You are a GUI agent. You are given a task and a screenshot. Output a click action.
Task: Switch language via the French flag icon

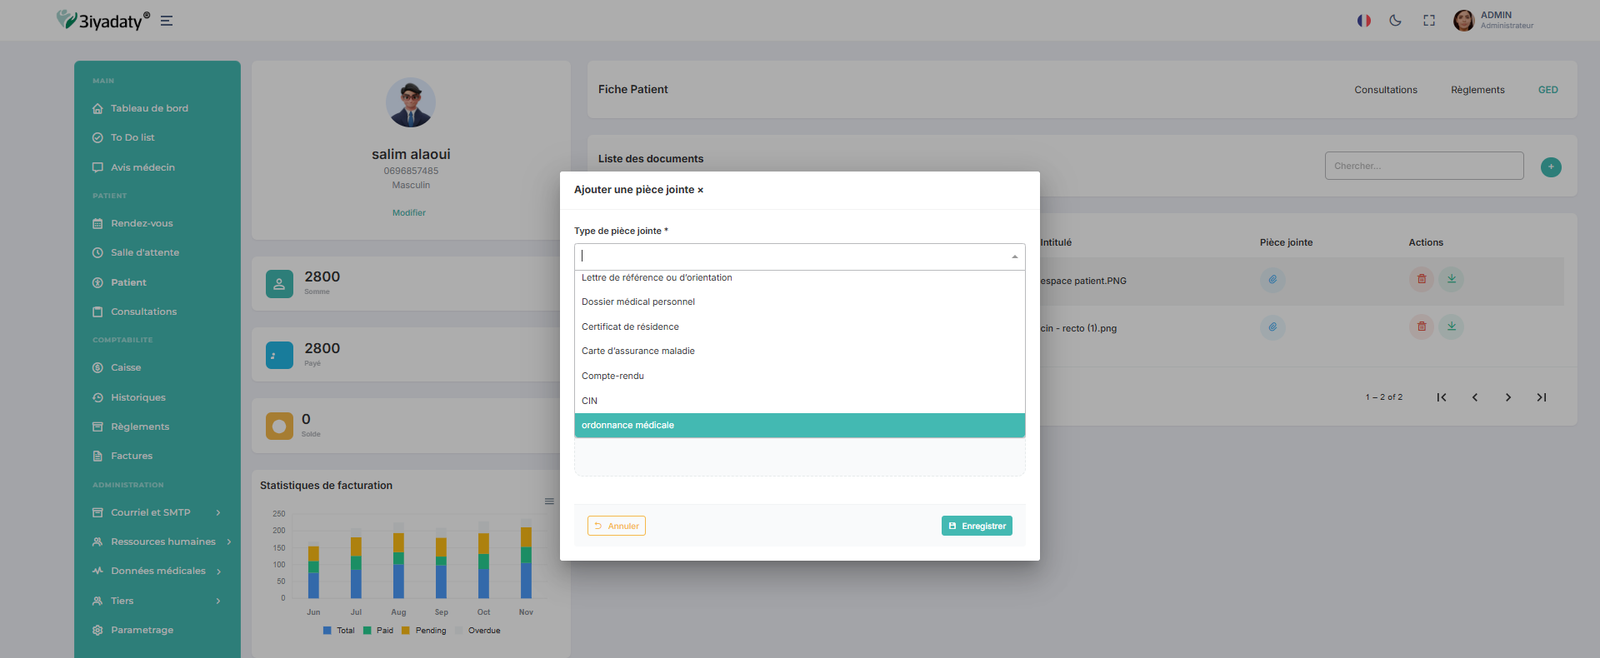(x=1363, y=20)
